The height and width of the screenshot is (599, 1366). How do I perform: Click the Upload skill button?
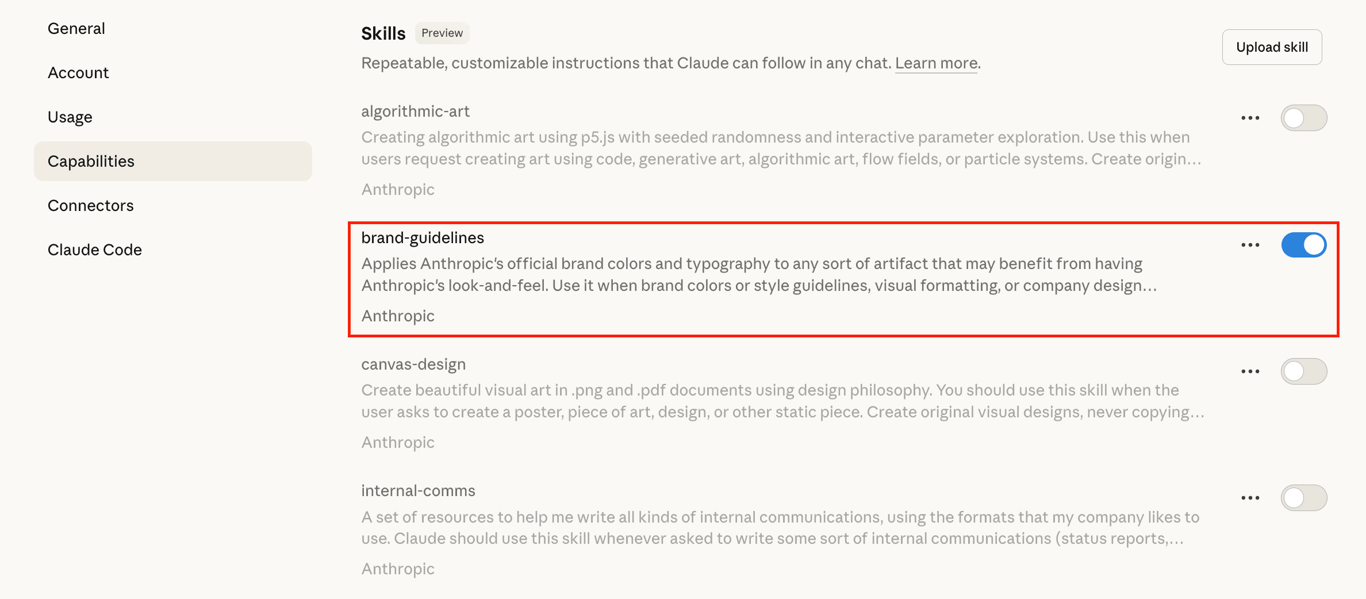click(1271, 46)
